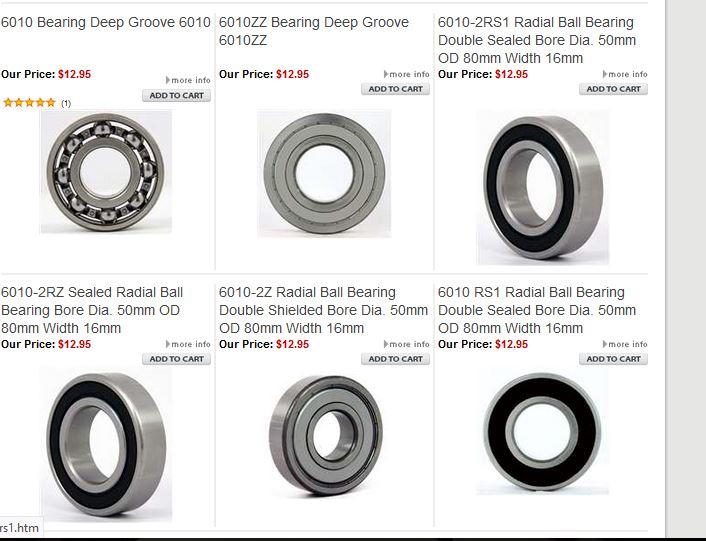Add the 6010-2Z shielded bearing to cart

coord(395,359)
